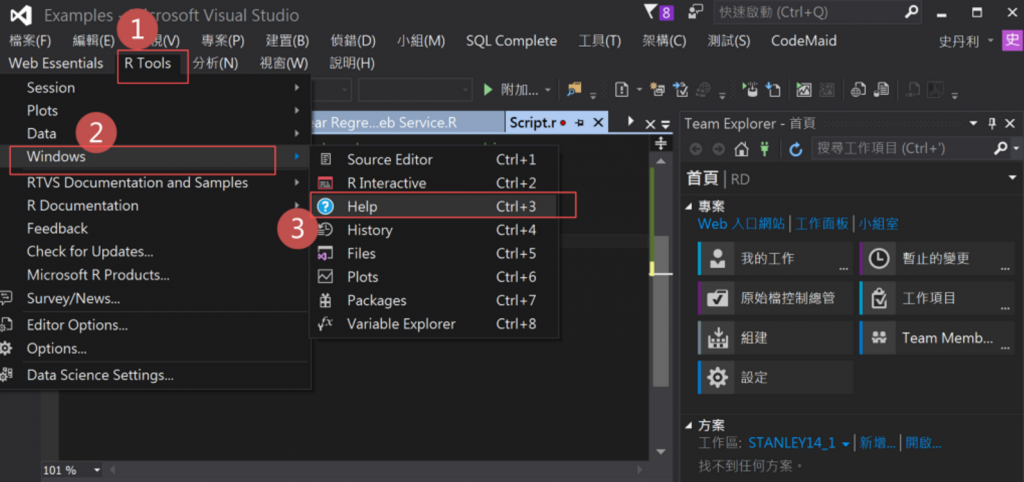
Task: Open CodeMaid menu
Action: (x=803, y=41)
